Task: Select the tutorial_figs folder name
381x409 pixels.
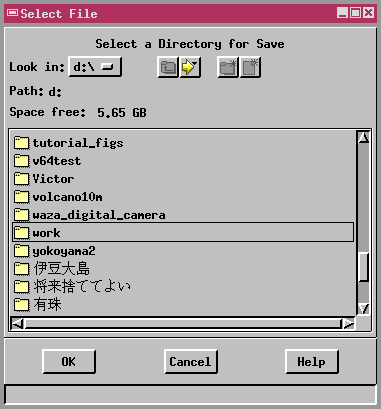Action: [x=78, y=143]
